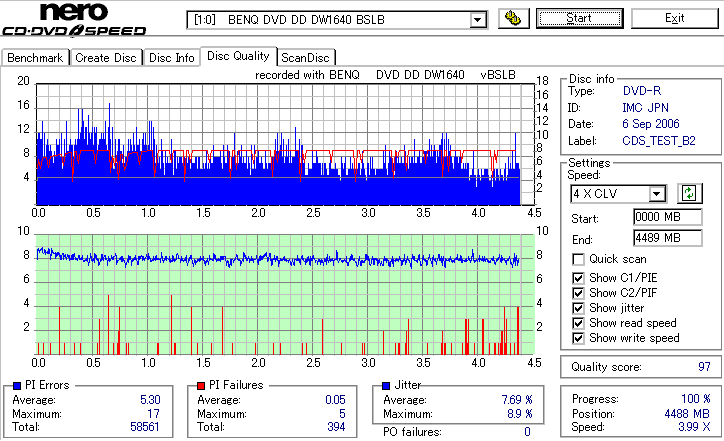Open the 4 X CLV speed dropdown
The width and height of the screenshot is (724, 441).
(657, 193)
